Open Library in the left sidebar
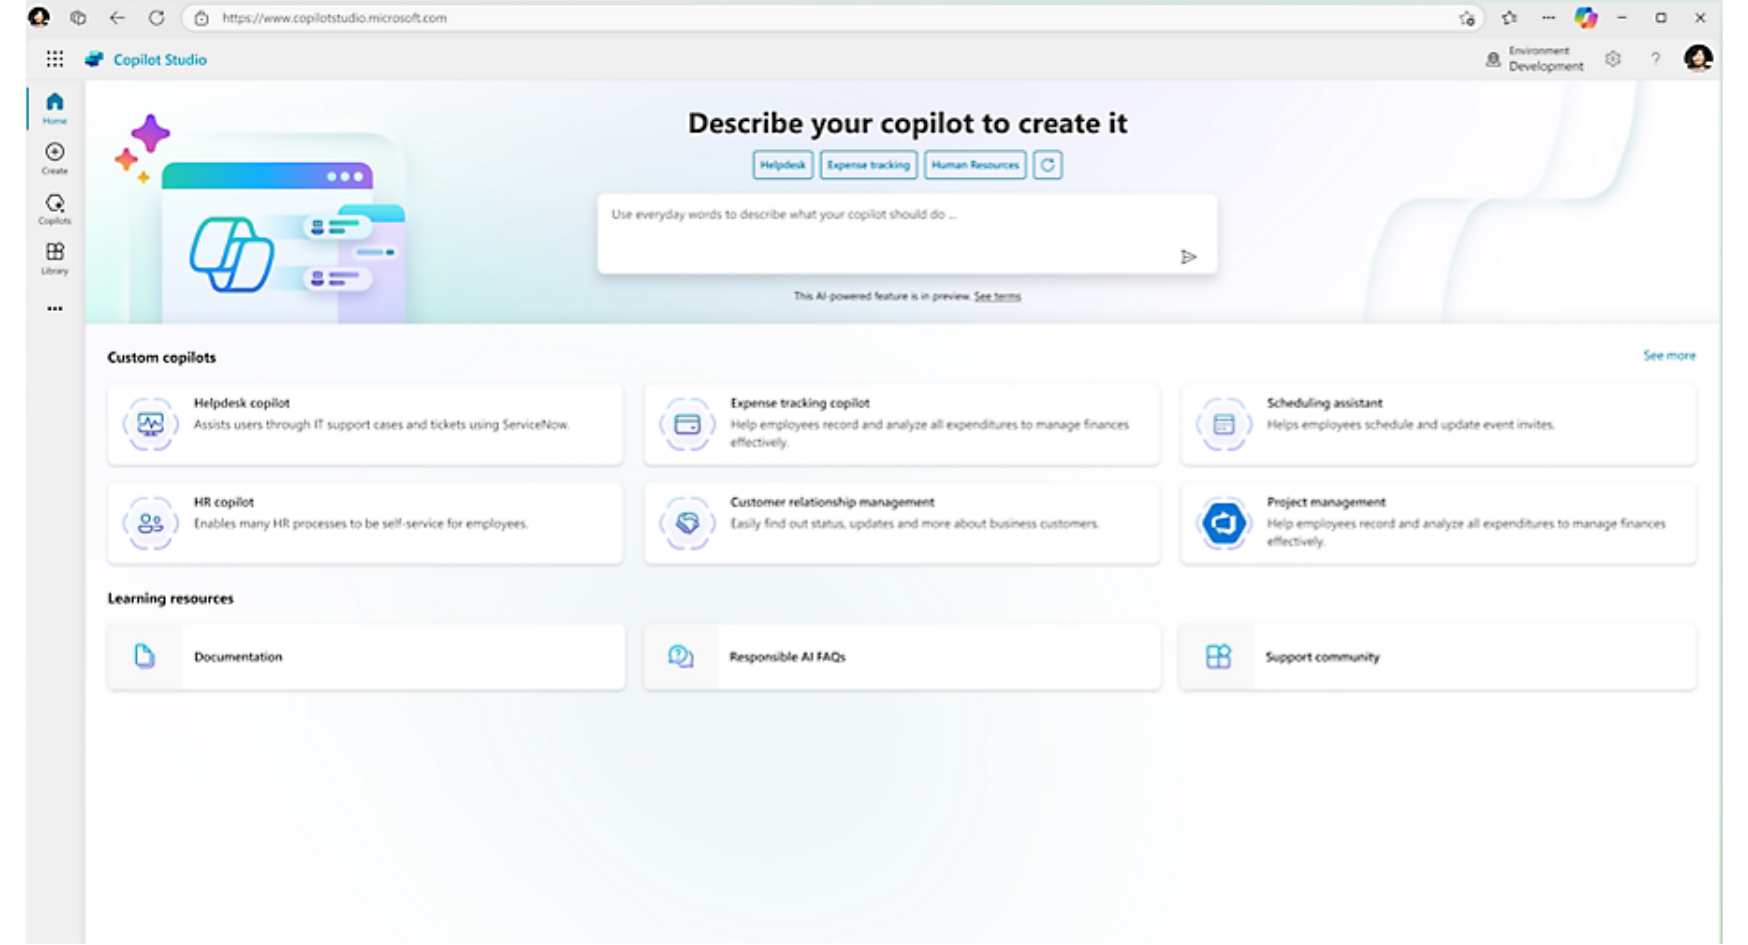The height and width of the screenshot is (945, 1748). point(55,258)
